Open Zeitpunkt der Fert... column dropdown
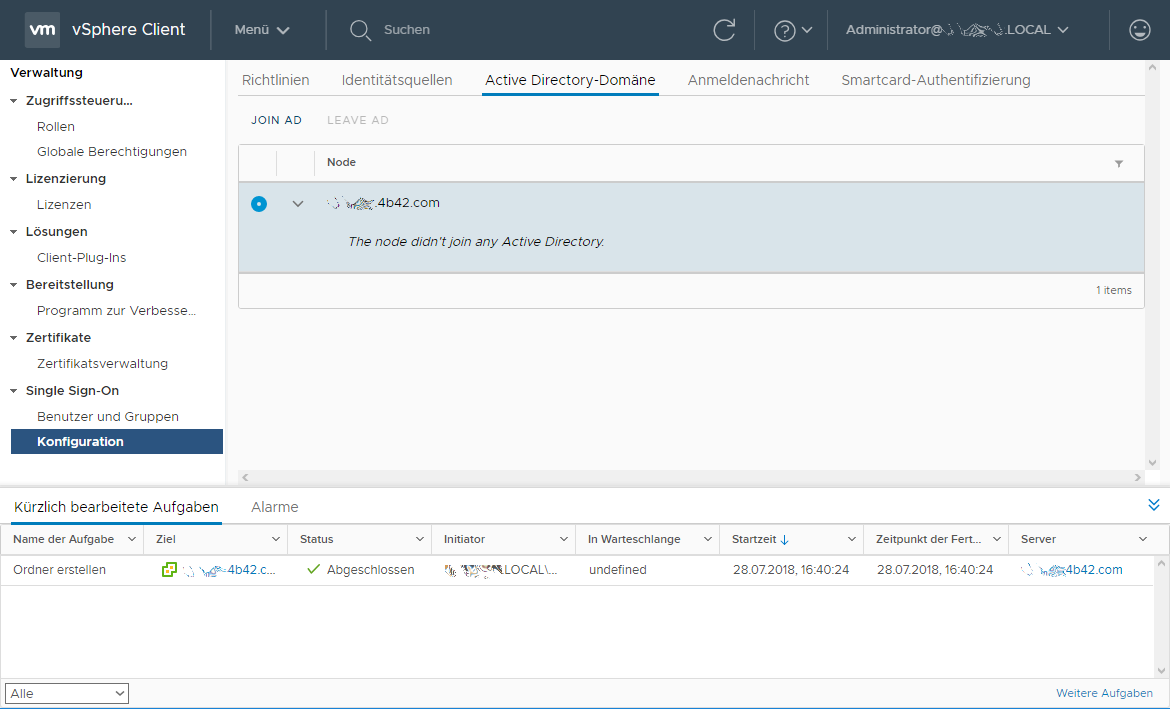1170x709 pixels. pyautogui.click(x=996, y=540)
